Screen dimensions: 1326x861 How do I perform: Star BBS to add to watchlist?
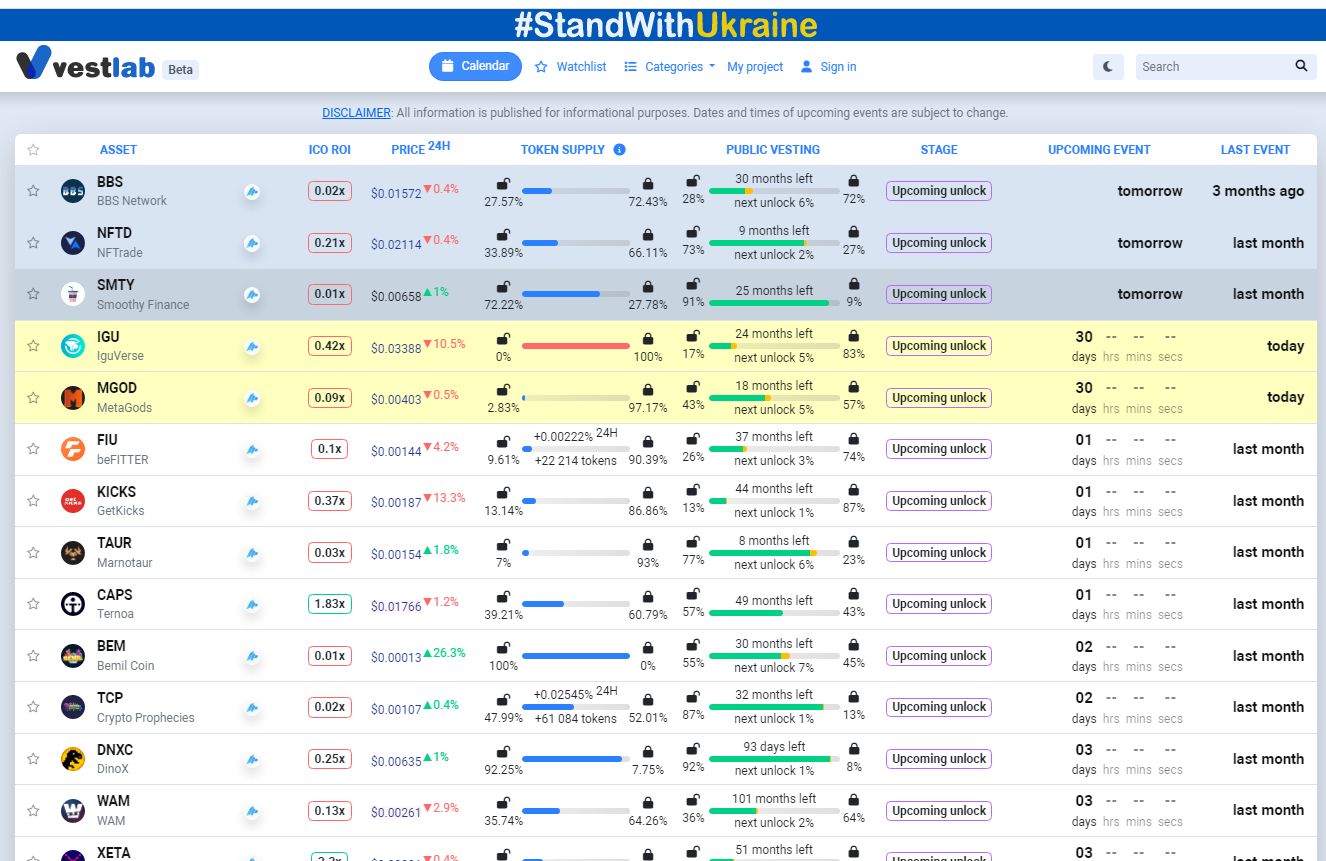(33, 191)
